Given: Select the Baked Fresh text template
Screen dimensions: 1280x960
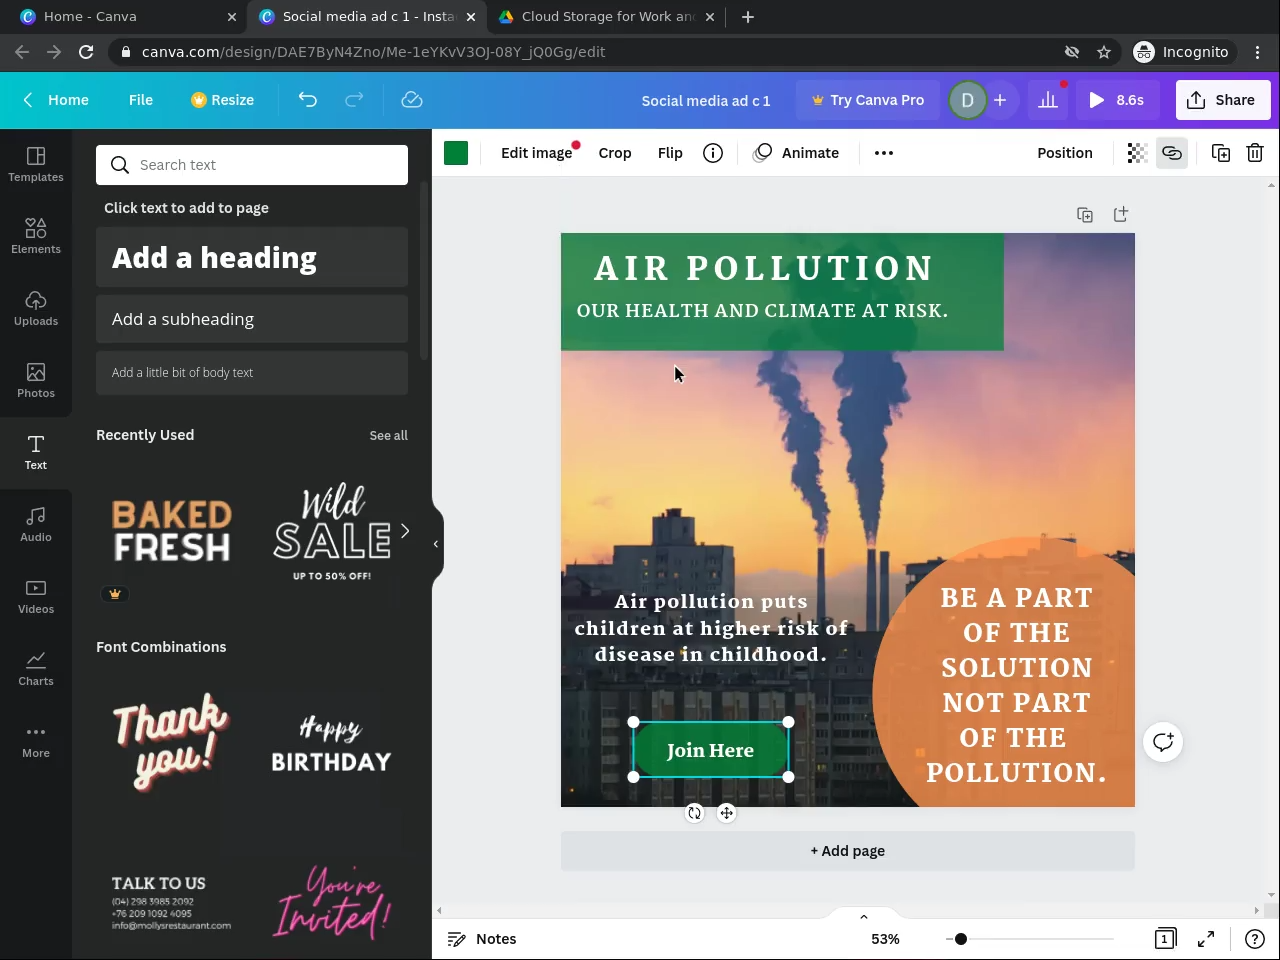Looking at the screenshot, I should click(x=172, y=531).
